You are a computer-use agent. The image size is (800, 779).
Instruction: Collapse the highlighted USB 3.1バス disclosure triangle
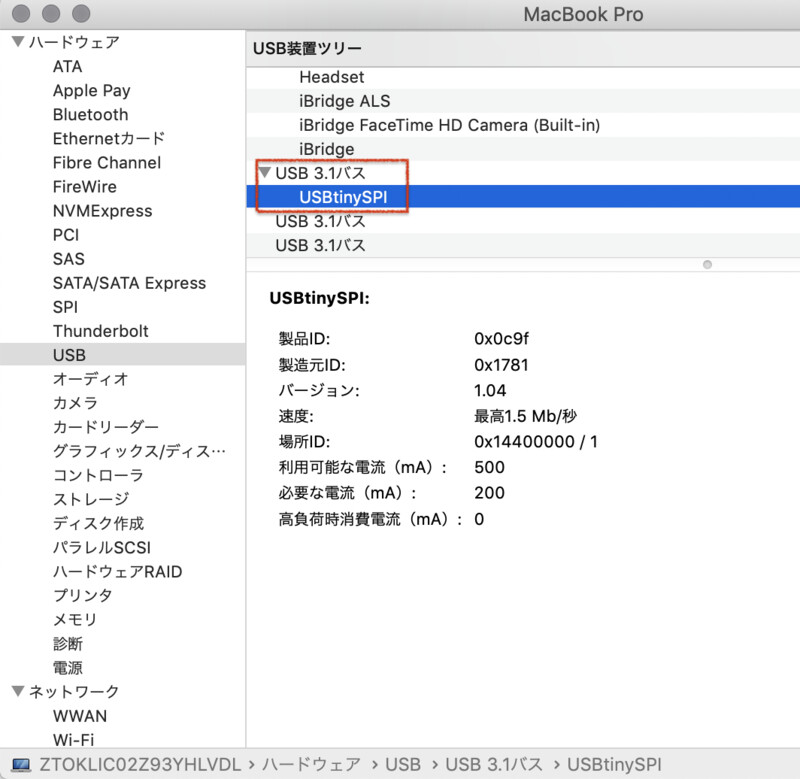(x=264, y=172)
